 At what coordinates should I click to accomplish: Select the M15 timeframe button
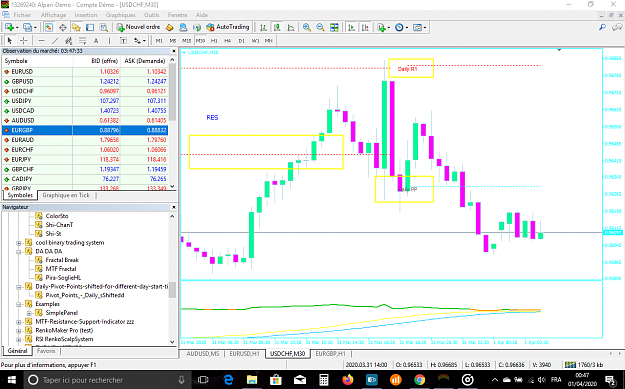[187, 41]
